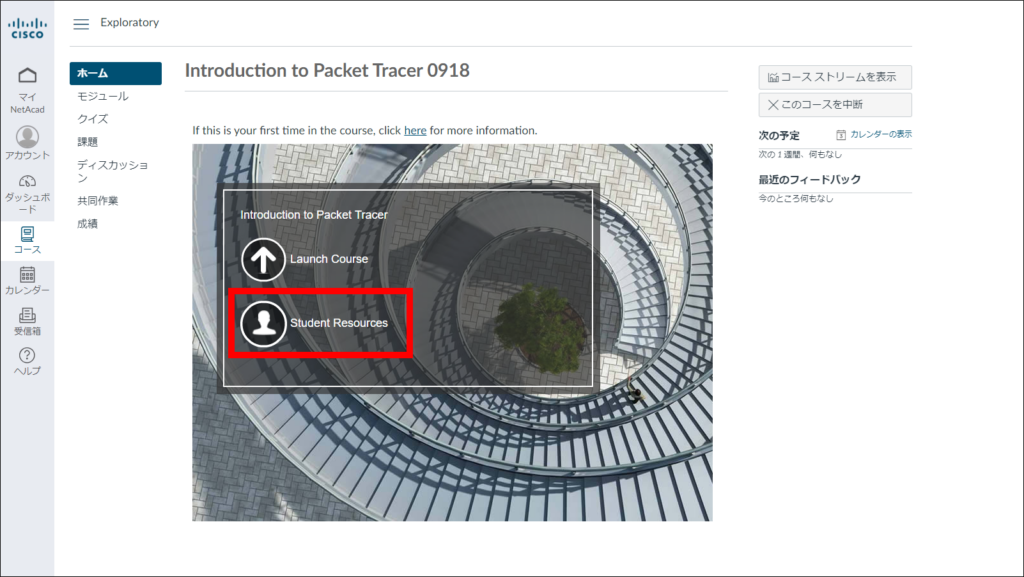Viewport: 1024px width, 577px height.
Task: Toggle the hamburger navigation menu
Action: click(81, 24)
